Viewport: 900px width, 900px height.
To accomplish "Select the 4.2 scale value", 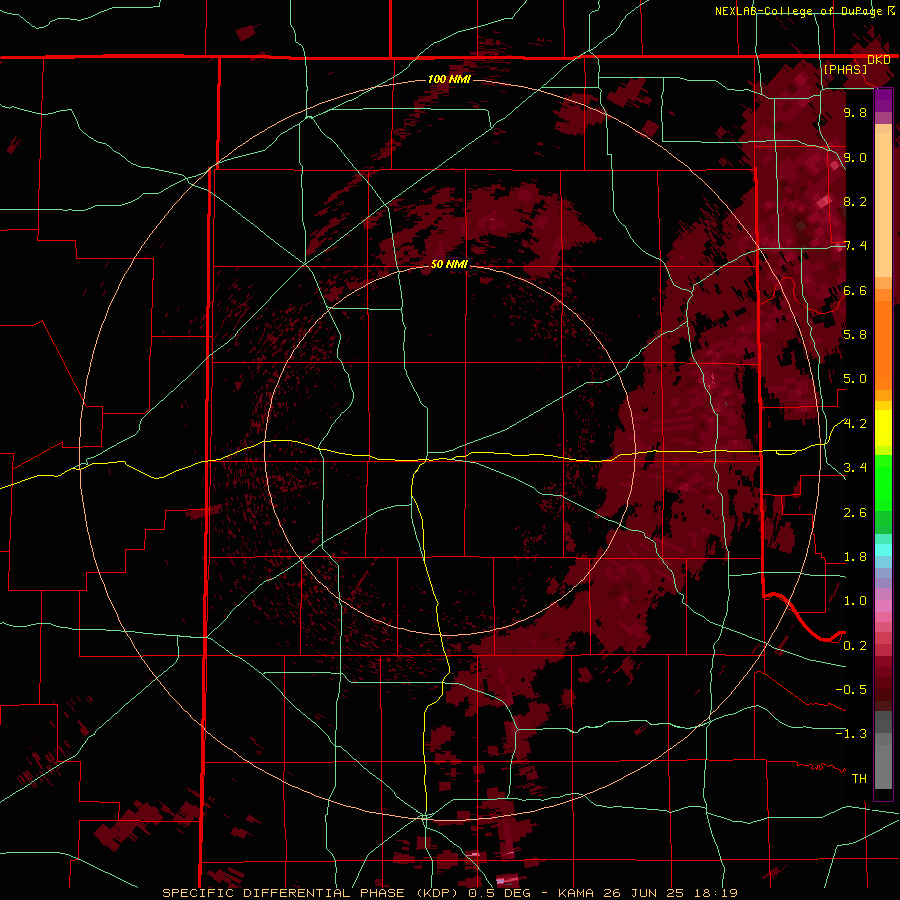I will [x=855, y=424].
